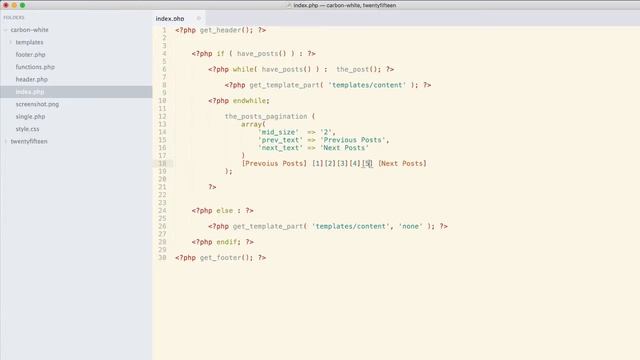Place cursor on get_header() code
Screen dimensions: 640x360
pyautogui.click(x=227, y=30)
